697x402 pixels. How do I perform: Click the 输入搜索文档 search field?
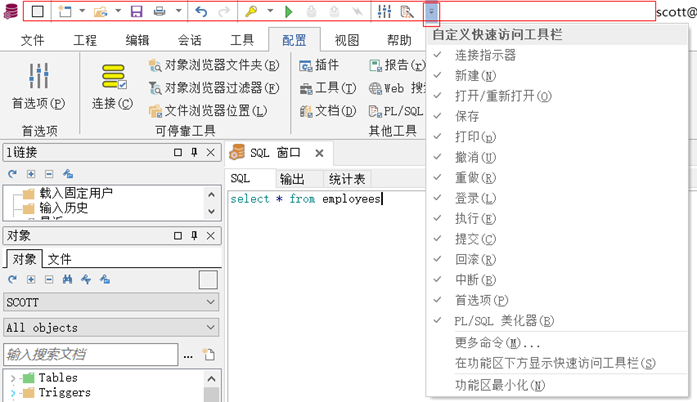(x=91, y=354)
